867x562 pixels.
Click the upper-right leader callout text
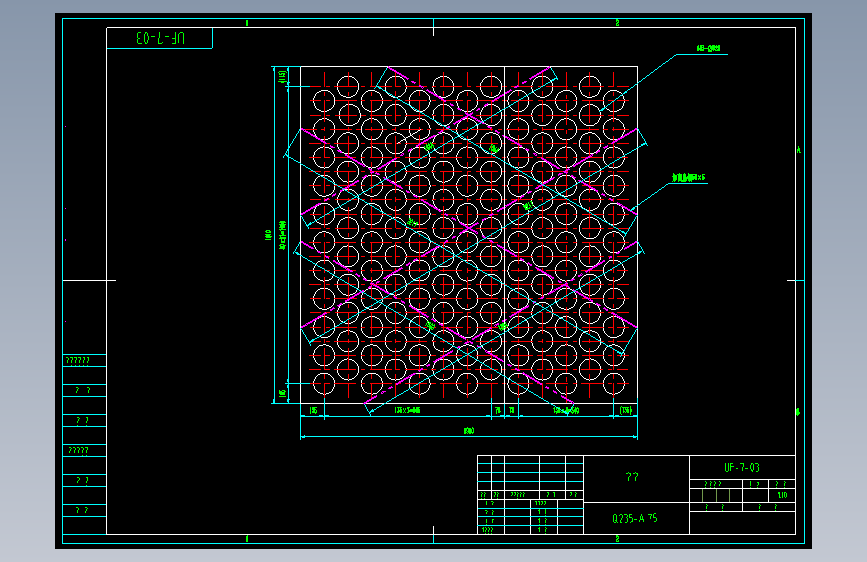click(x=708, y=49)
